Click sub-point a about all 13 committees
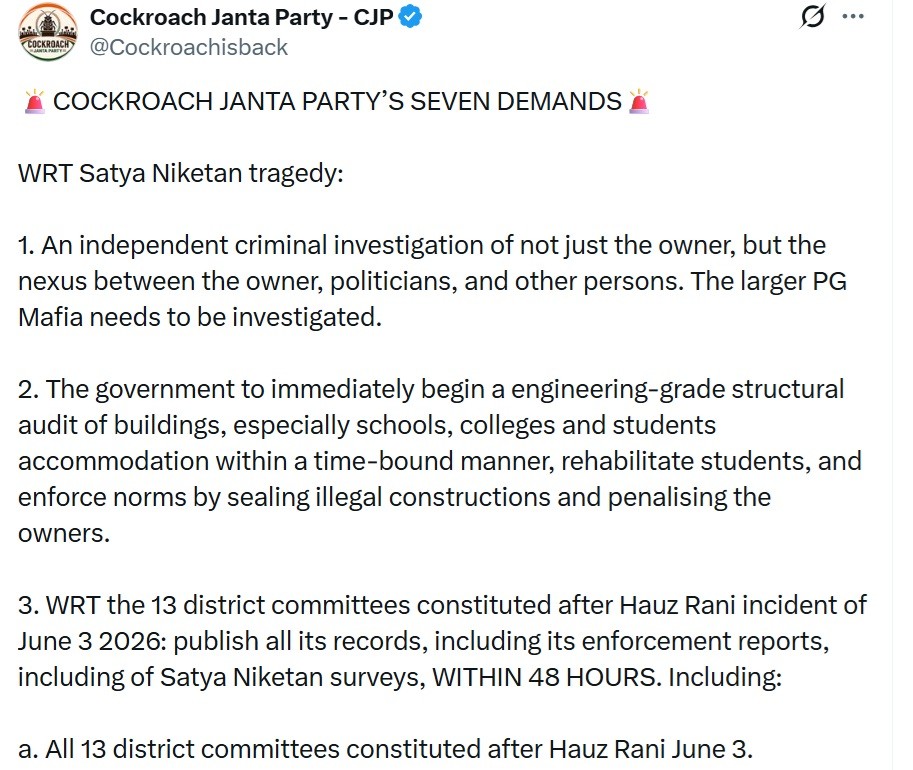The width and height of the screenshot is (913, 770). coord(385,749)
